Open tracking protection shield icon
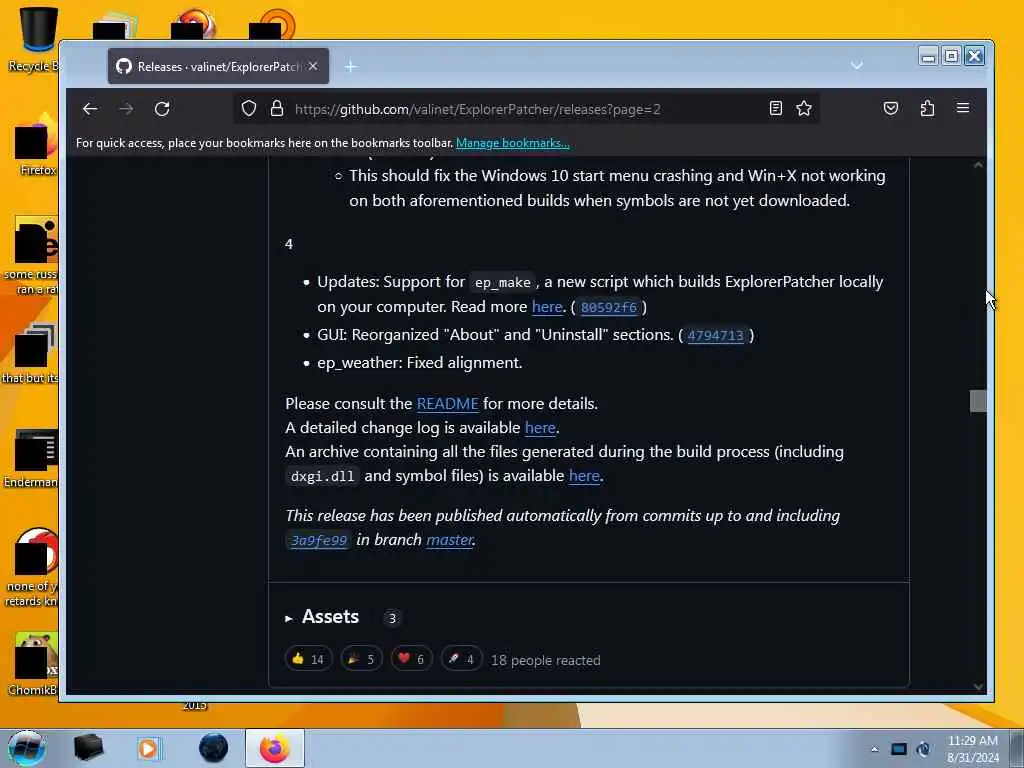The image size is (1024, 768). [249, 108]
